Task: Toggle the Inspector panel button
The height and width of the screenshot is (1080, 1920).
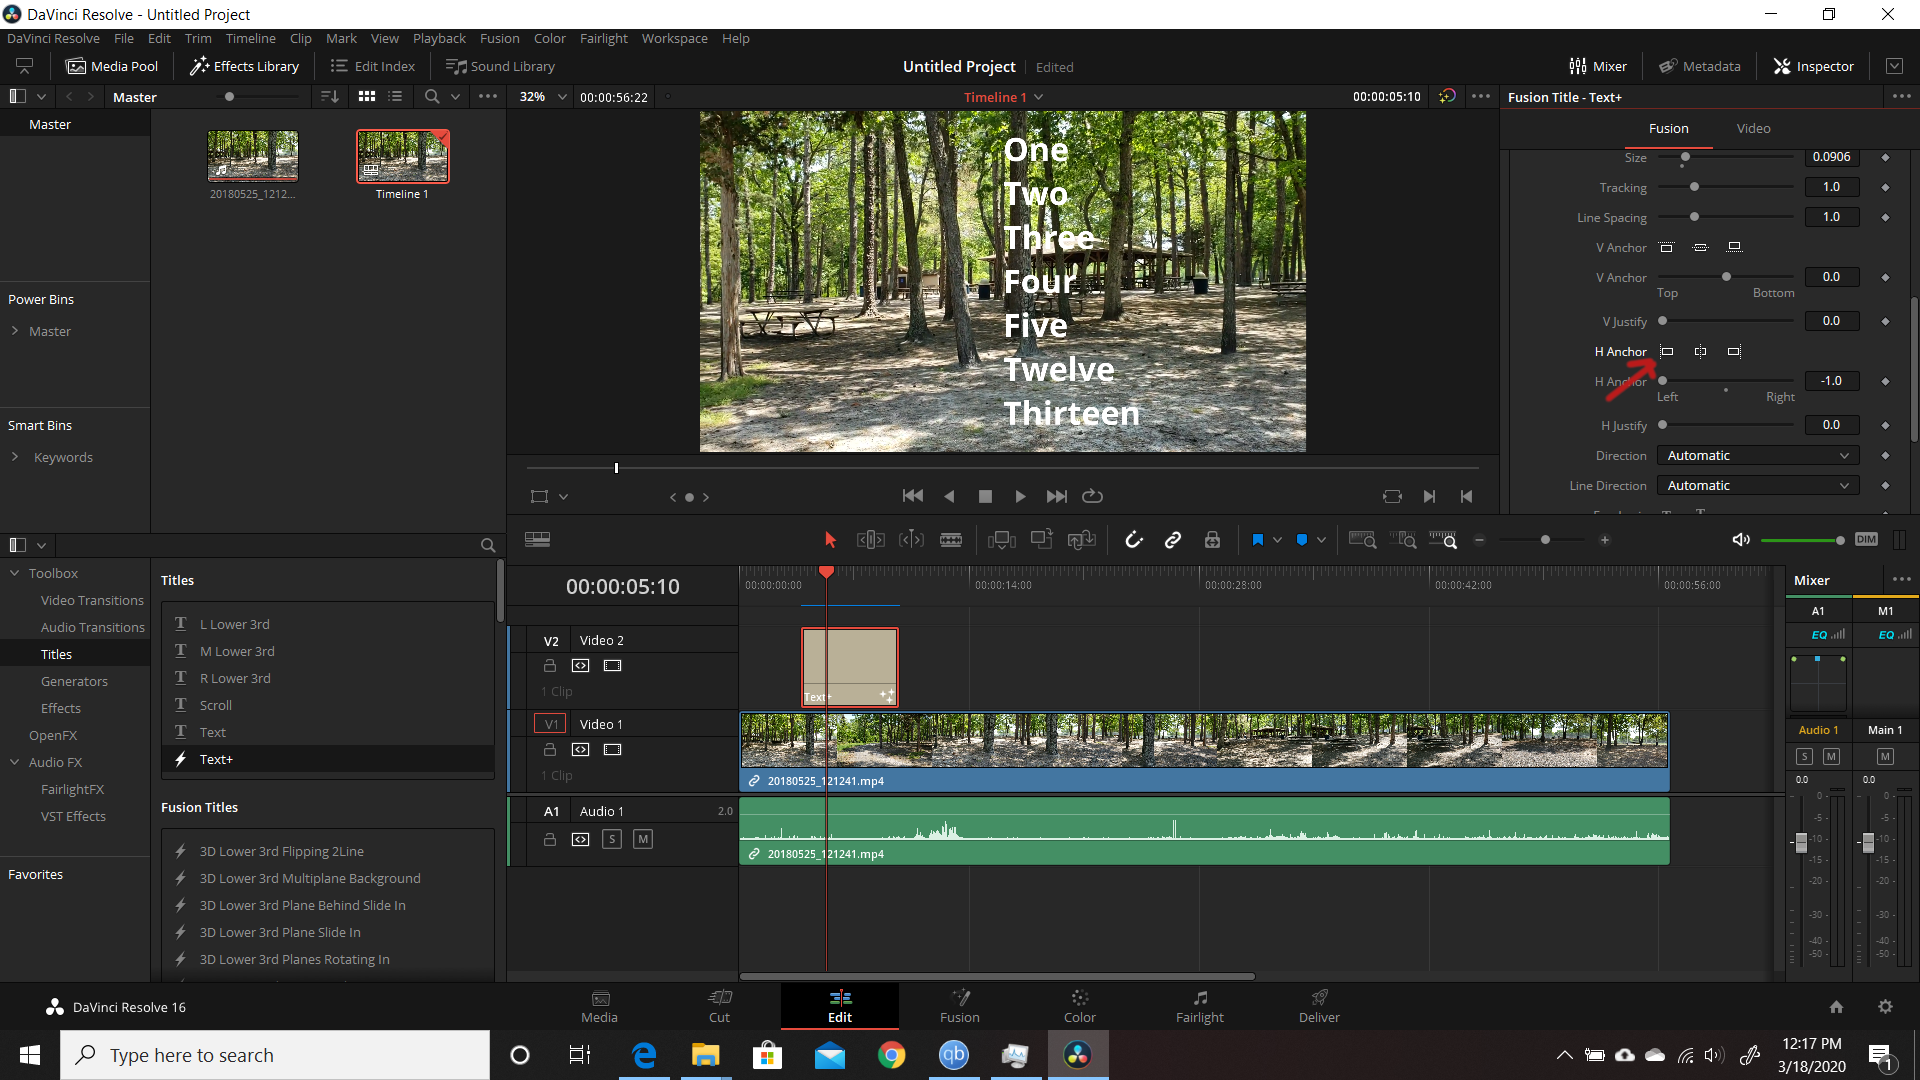Action: [x=1813, y=66]
